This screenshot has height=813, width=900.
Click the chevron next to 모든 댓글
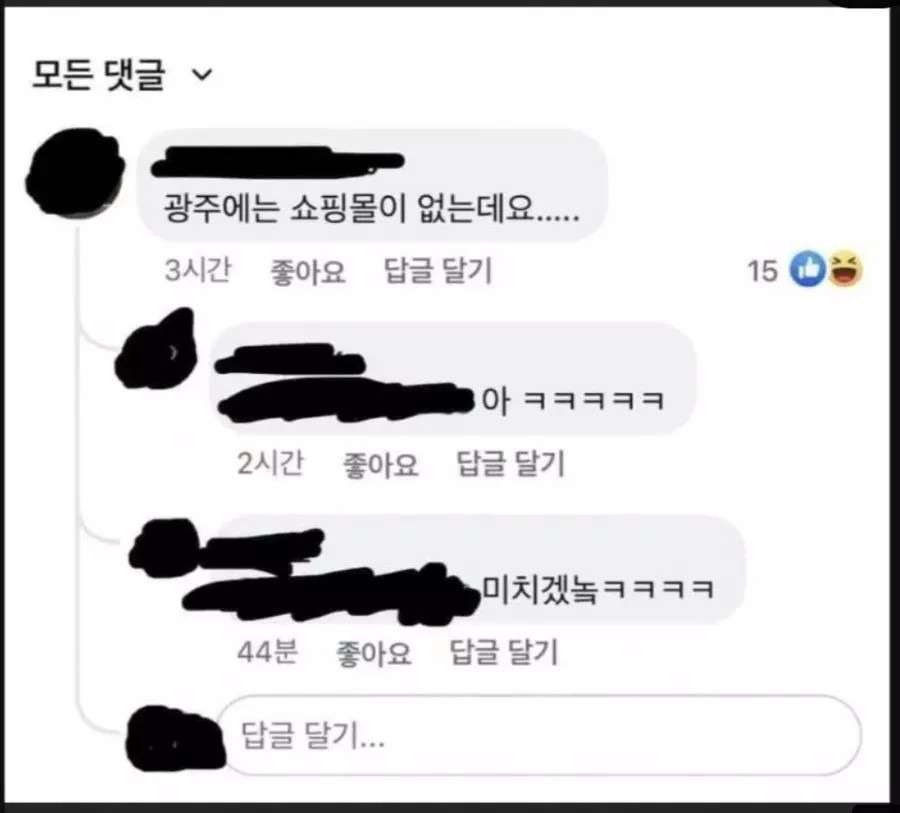coord(201,75)
